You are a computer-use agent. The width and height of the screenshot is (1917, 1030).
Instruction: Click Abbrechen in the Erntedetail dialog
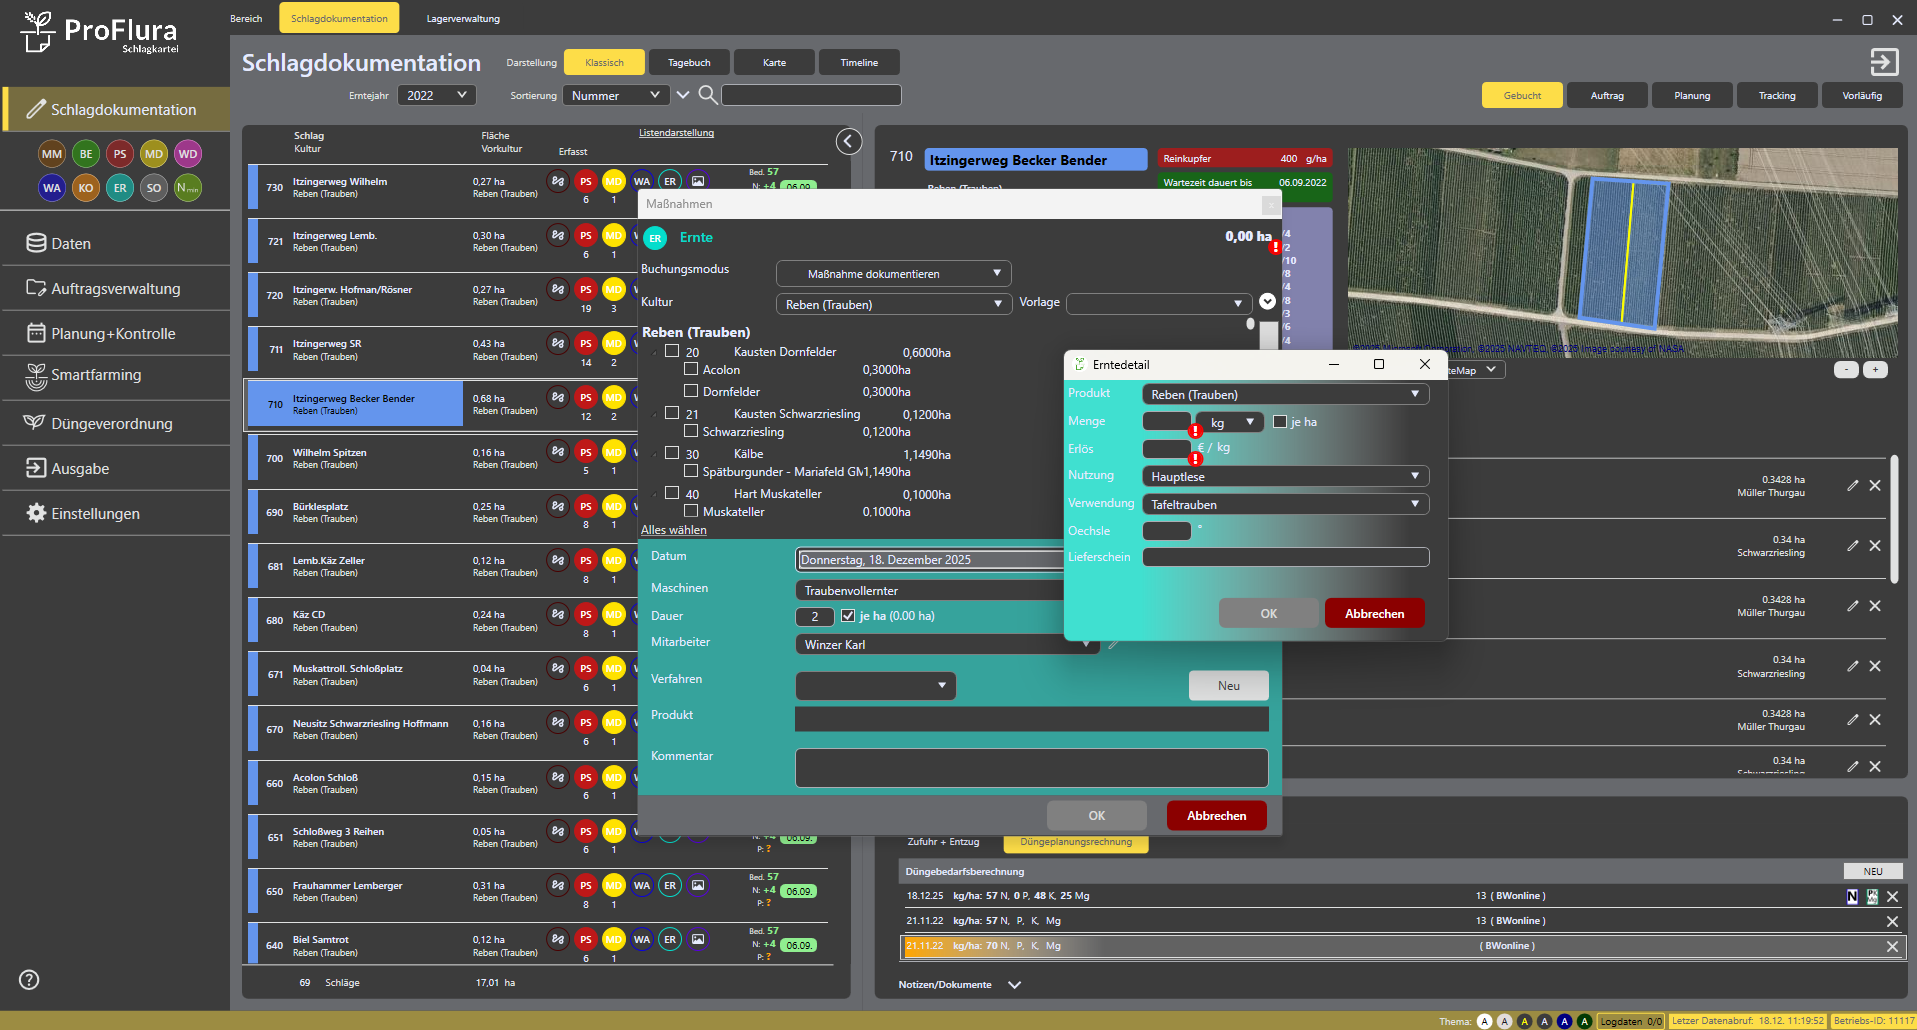pyautogui.click(x=1374, y=614)
